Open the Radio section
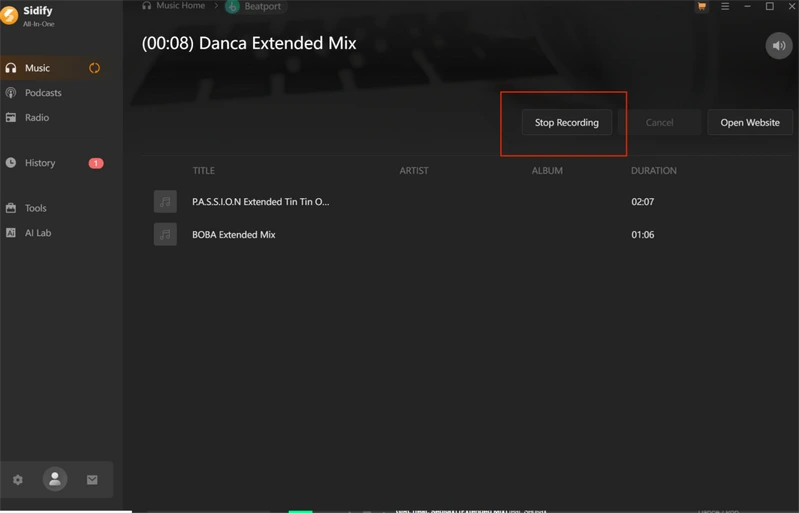 53,117
